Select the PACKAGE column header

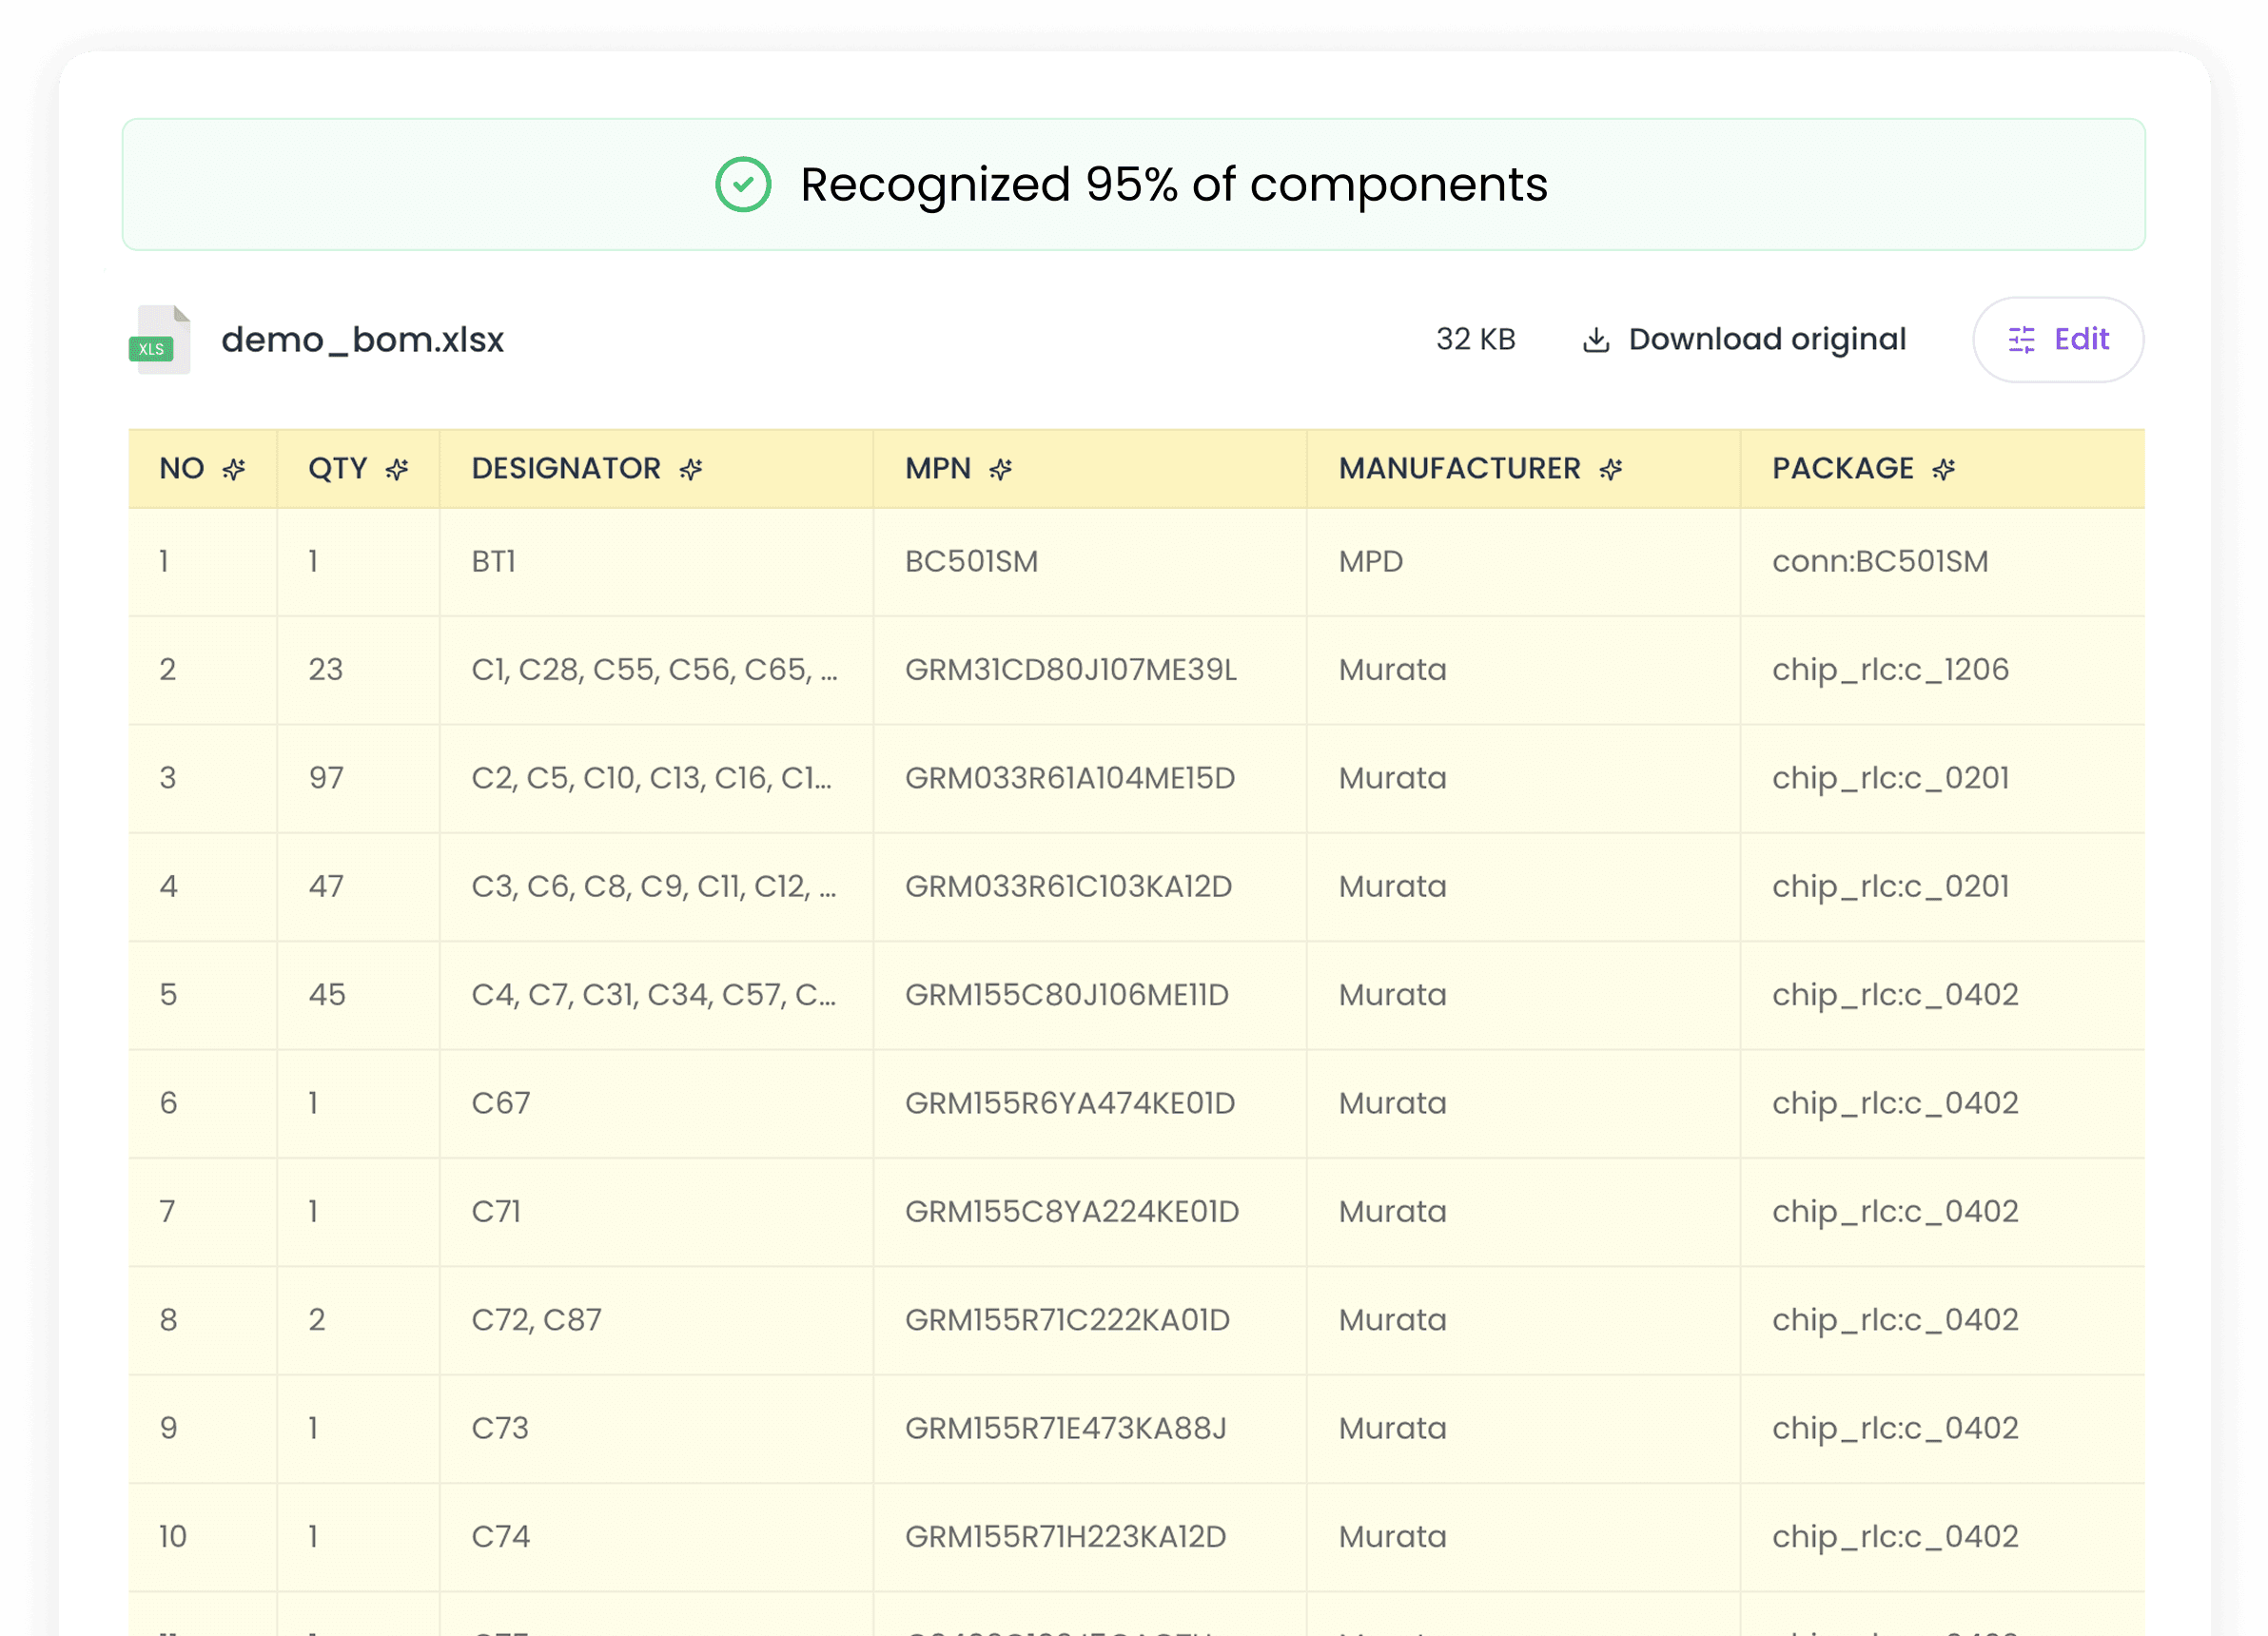pos(1942,469)
